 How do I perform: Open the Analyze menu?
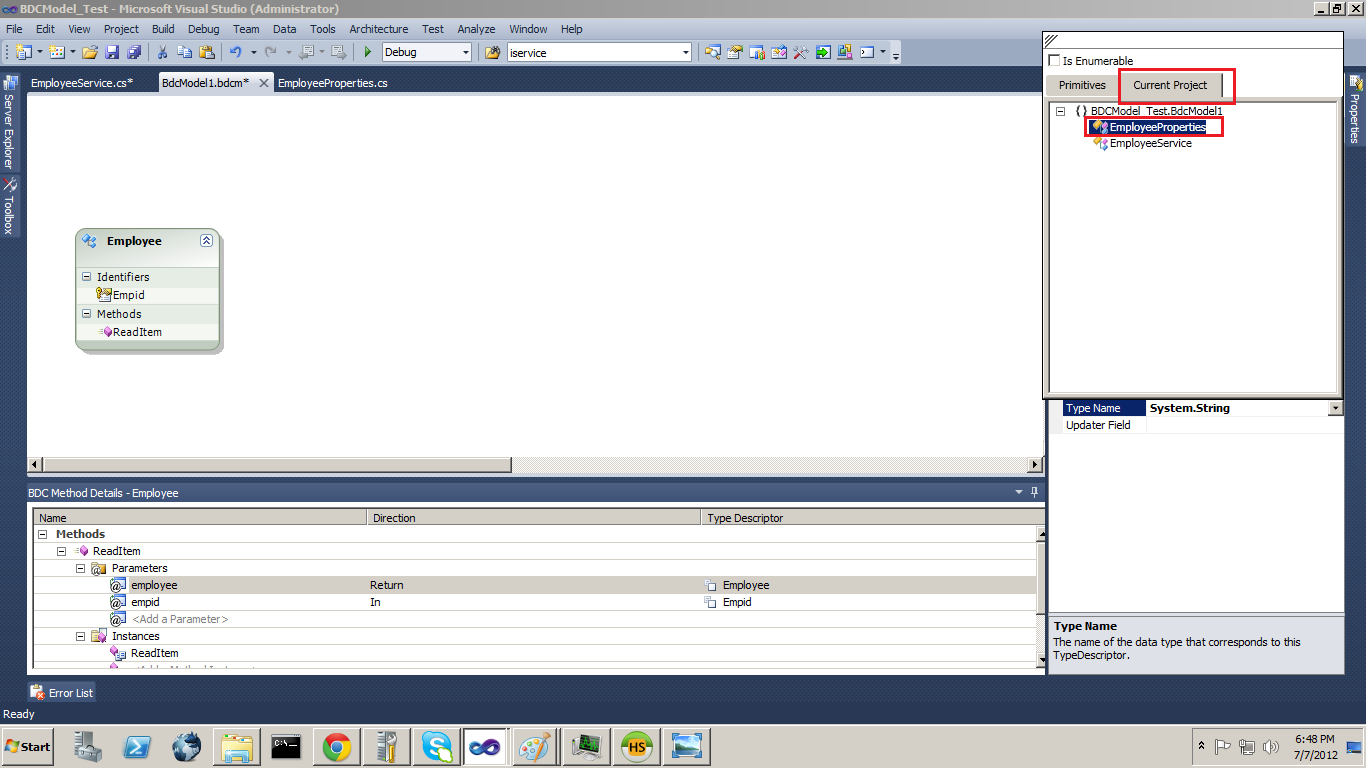tap(477, 29)
